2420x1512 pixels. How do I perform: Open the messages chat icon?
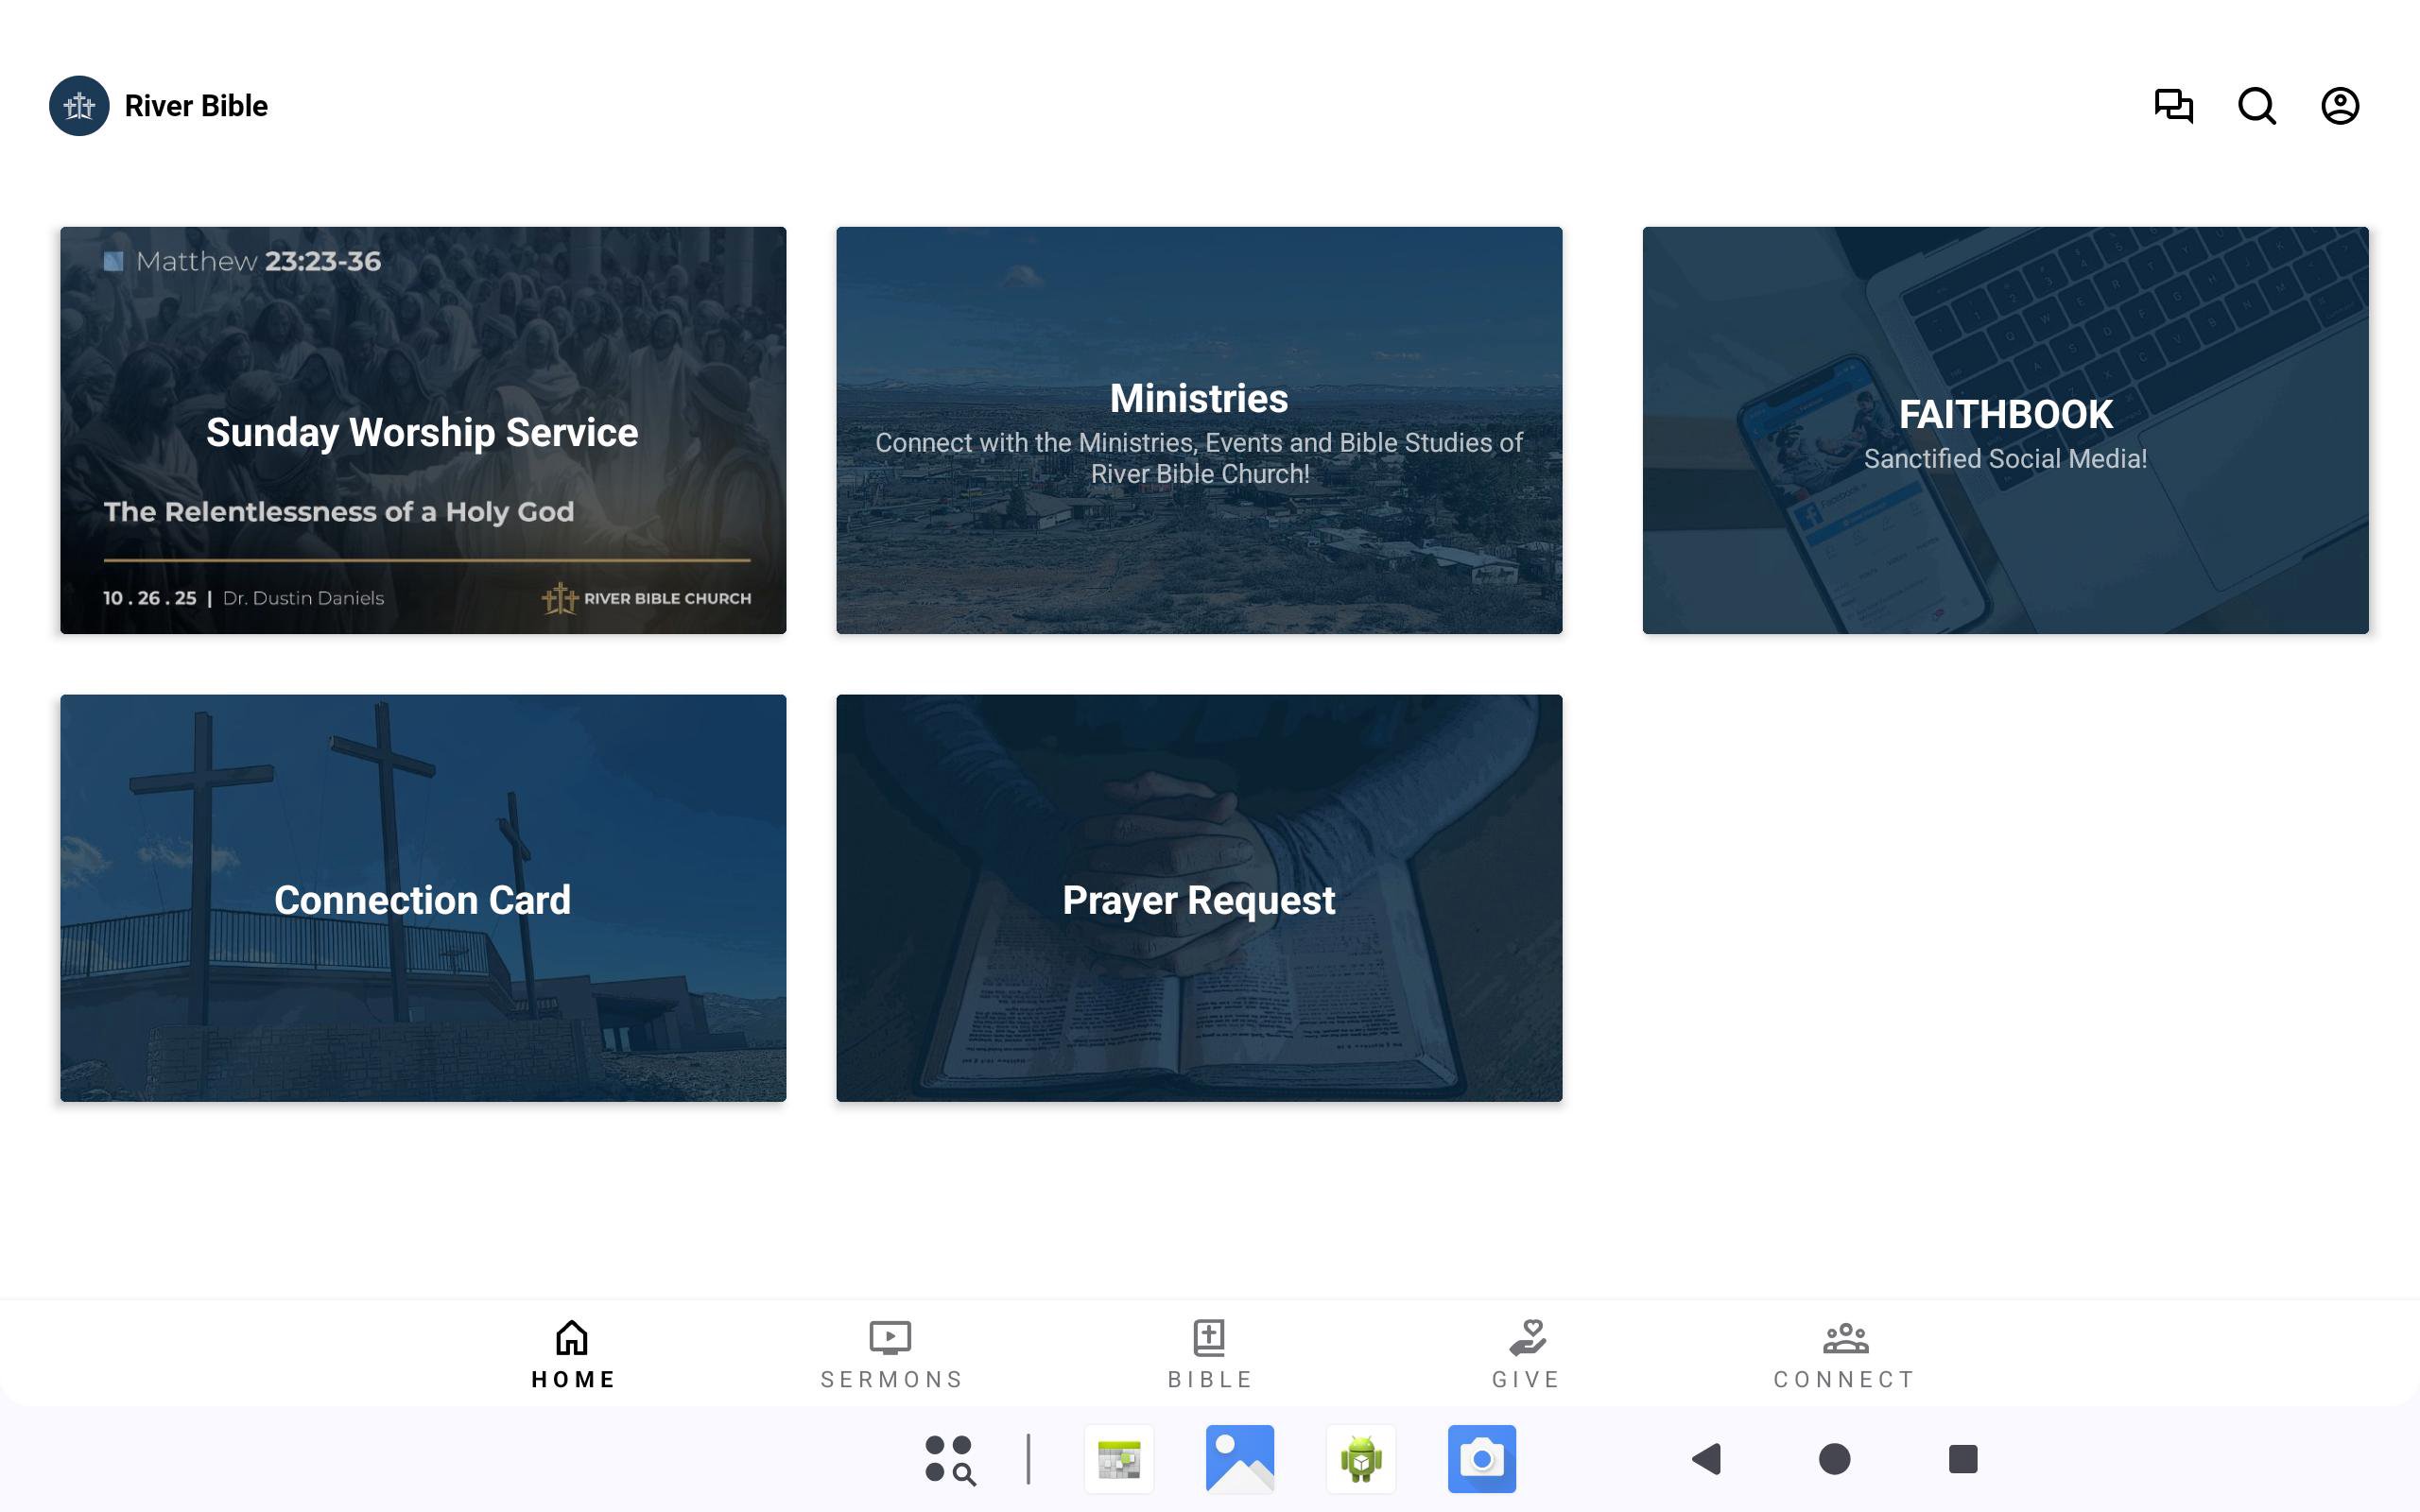(2173, 106)
